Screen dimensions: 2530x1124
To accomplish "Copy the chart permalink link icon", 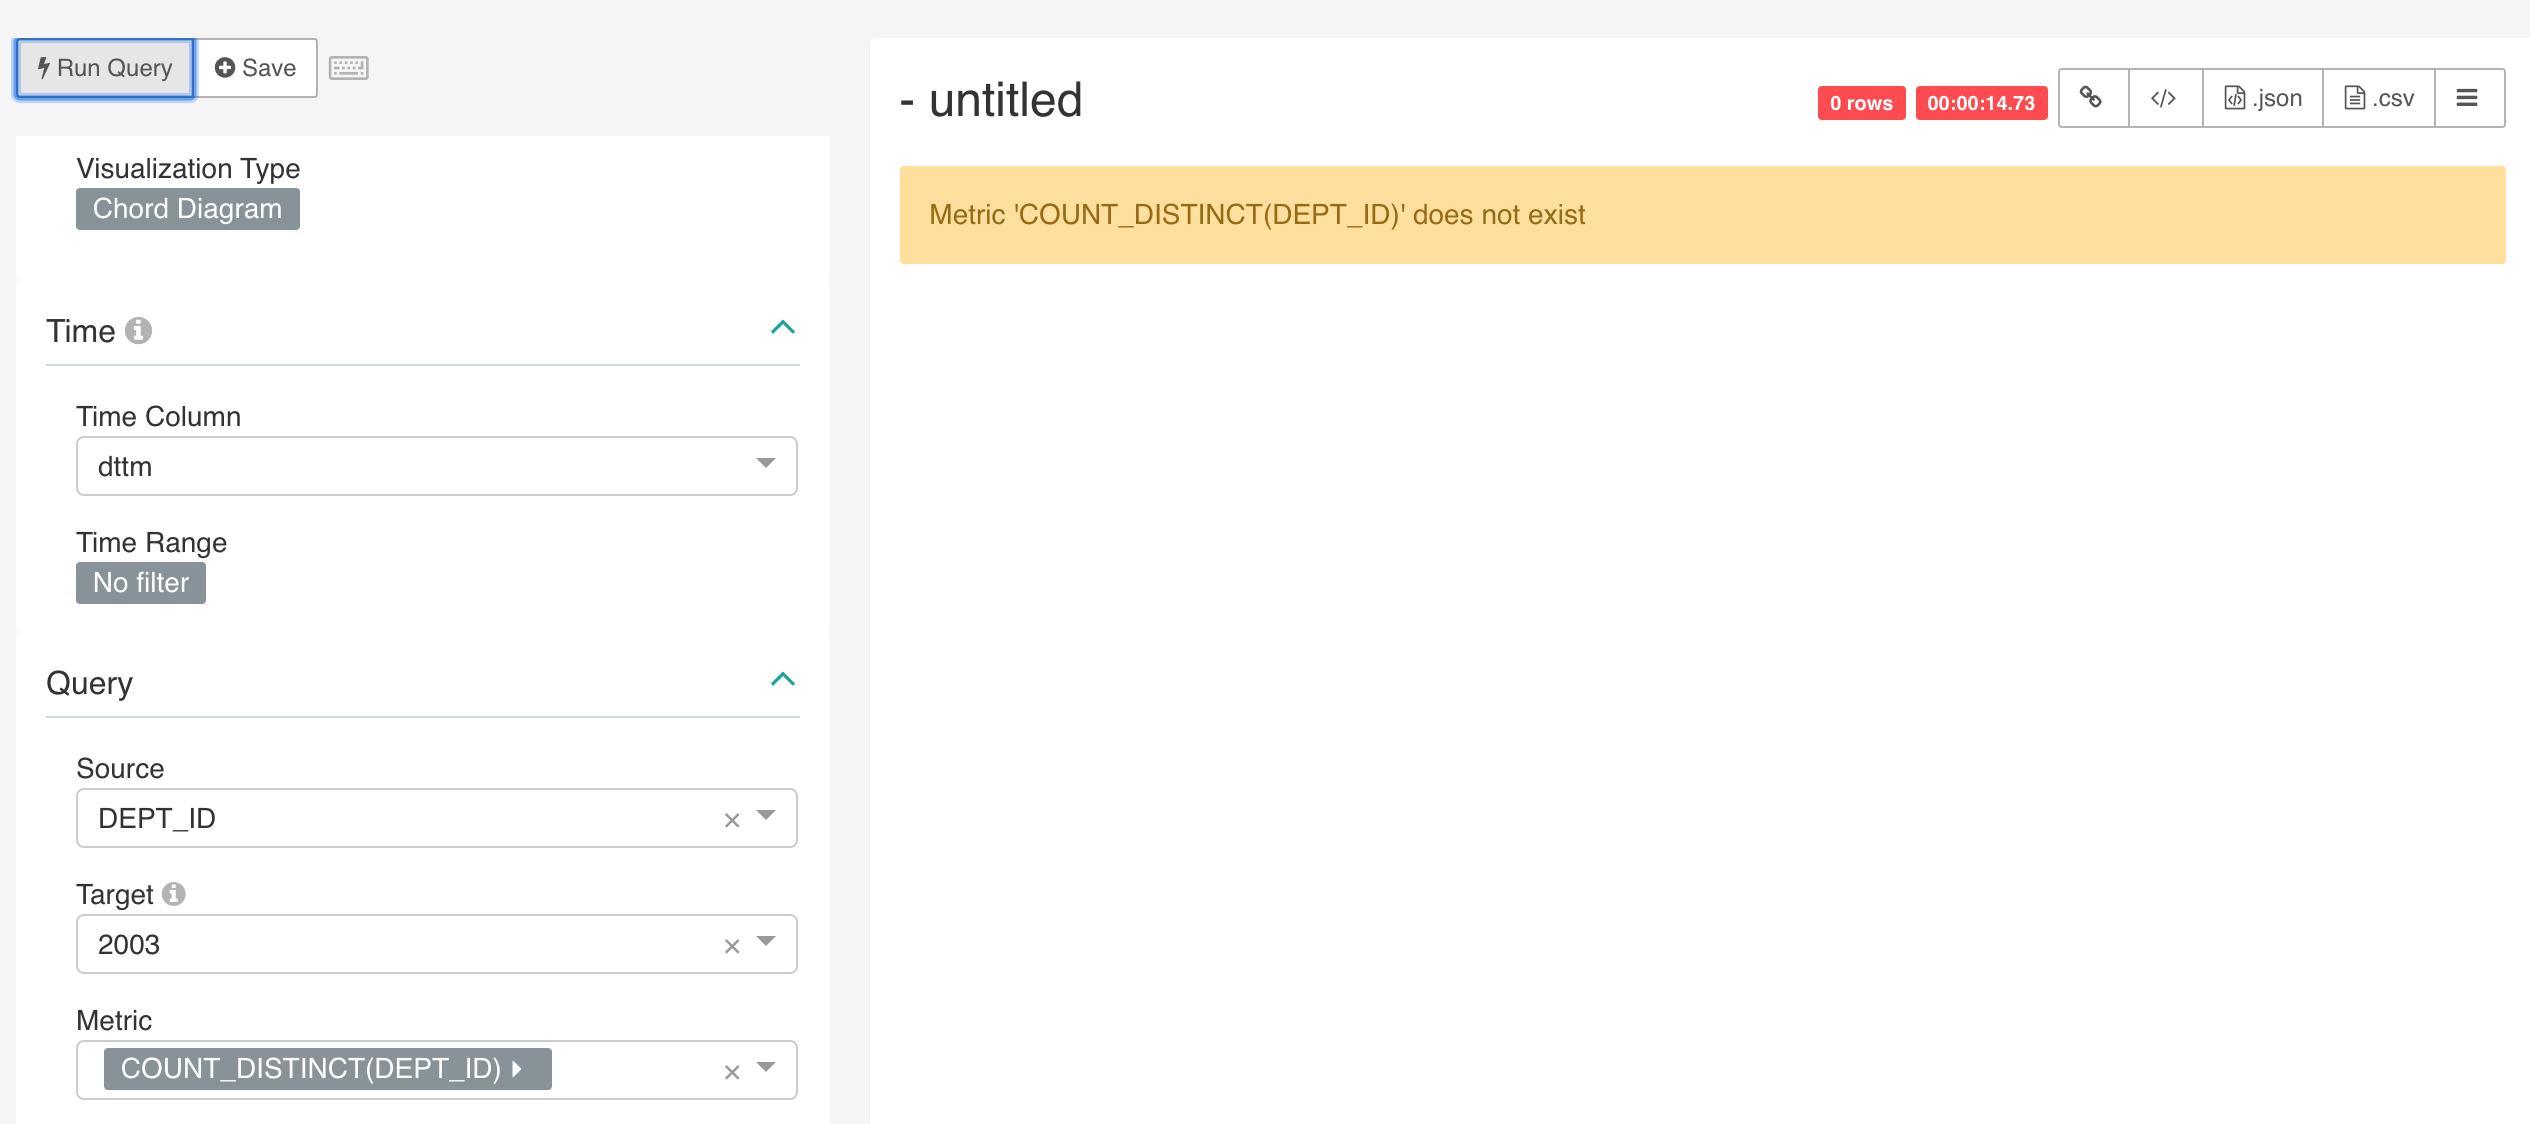I will coord(2091,98).
